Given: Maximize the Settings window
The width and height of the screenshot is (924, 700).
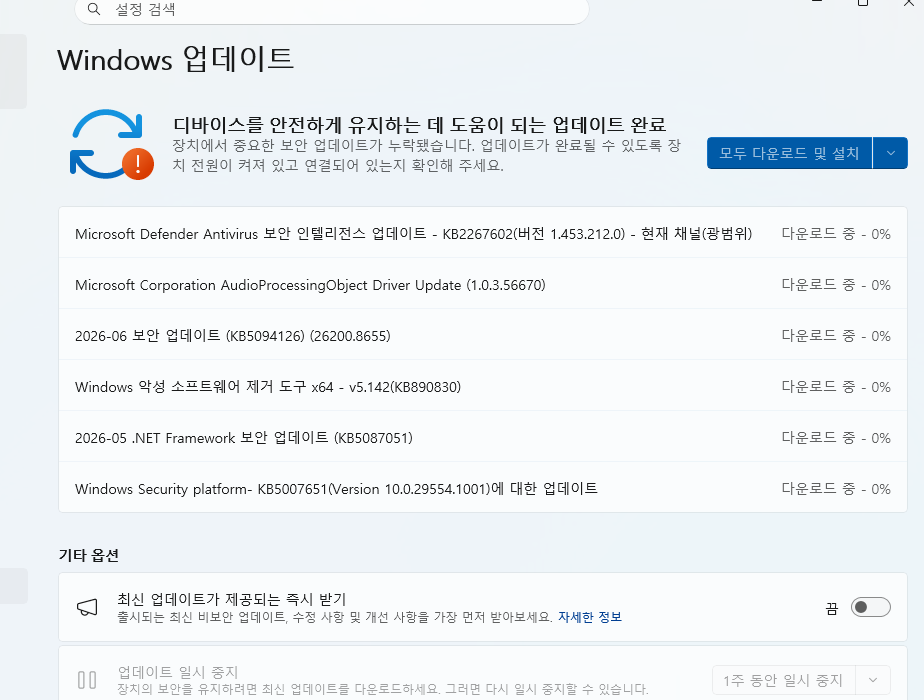Looking at the screenshot, I should pyautogui.click(x=863, y=3).
